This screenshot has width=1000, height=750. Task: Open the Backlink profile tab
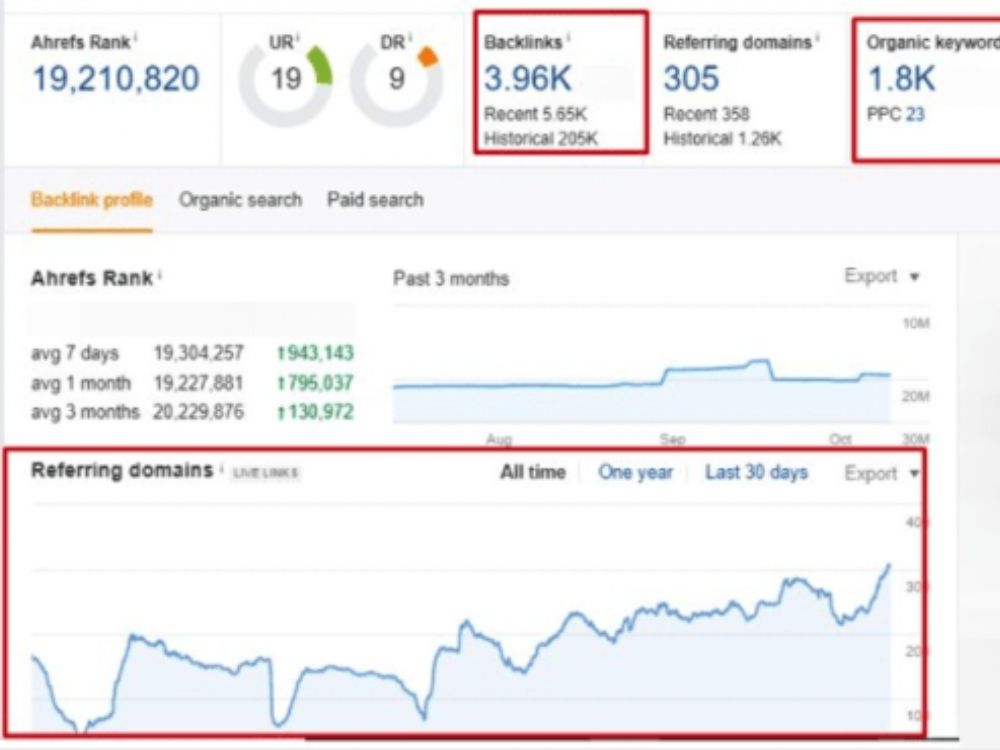pos(92,200)
